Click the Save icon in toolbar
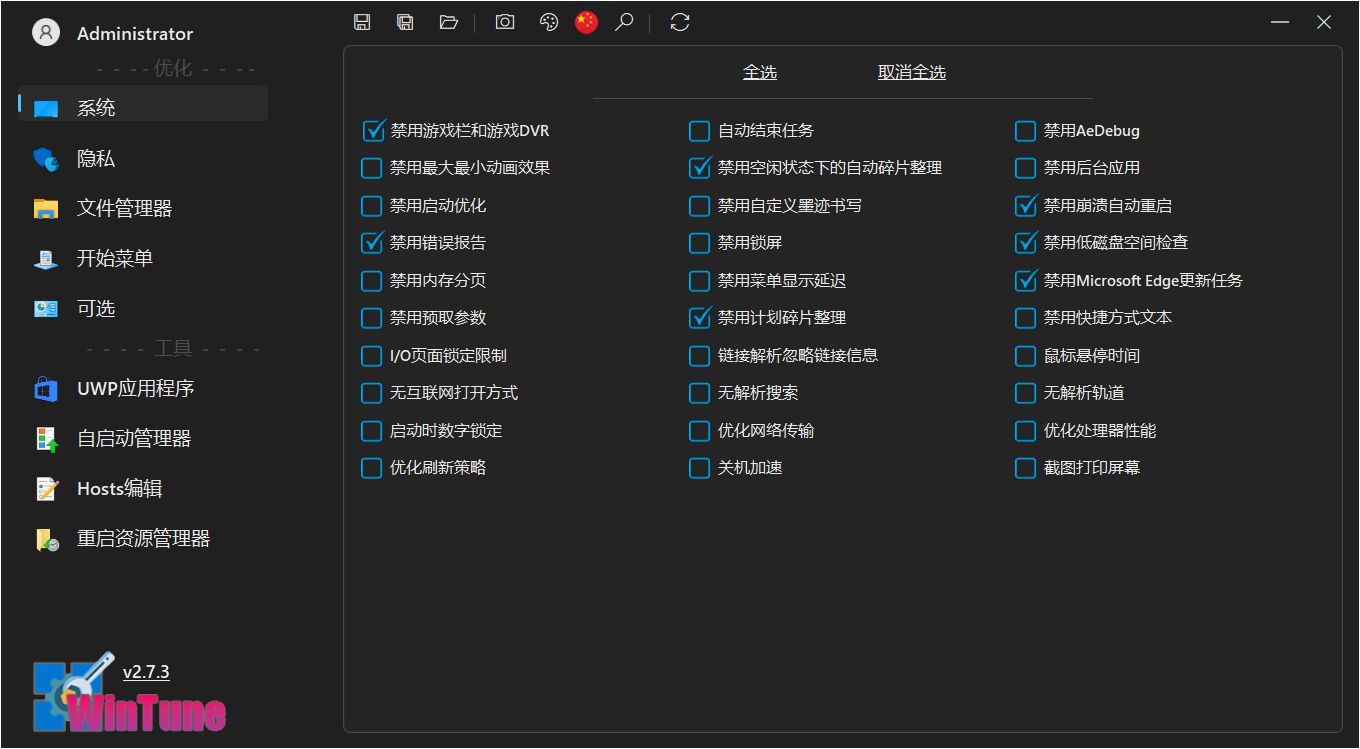 362,22
